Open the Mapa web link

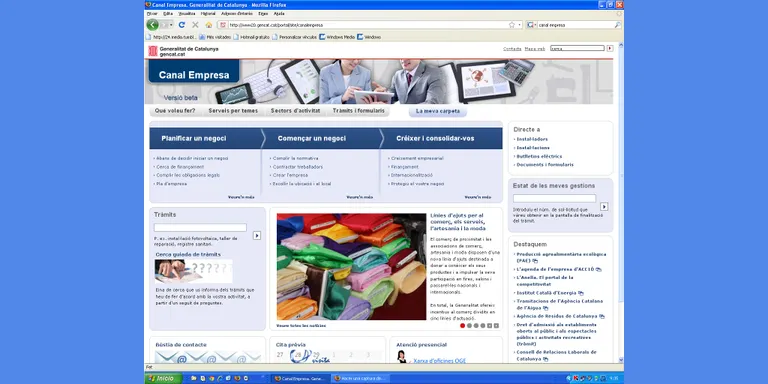coord(535,49)
